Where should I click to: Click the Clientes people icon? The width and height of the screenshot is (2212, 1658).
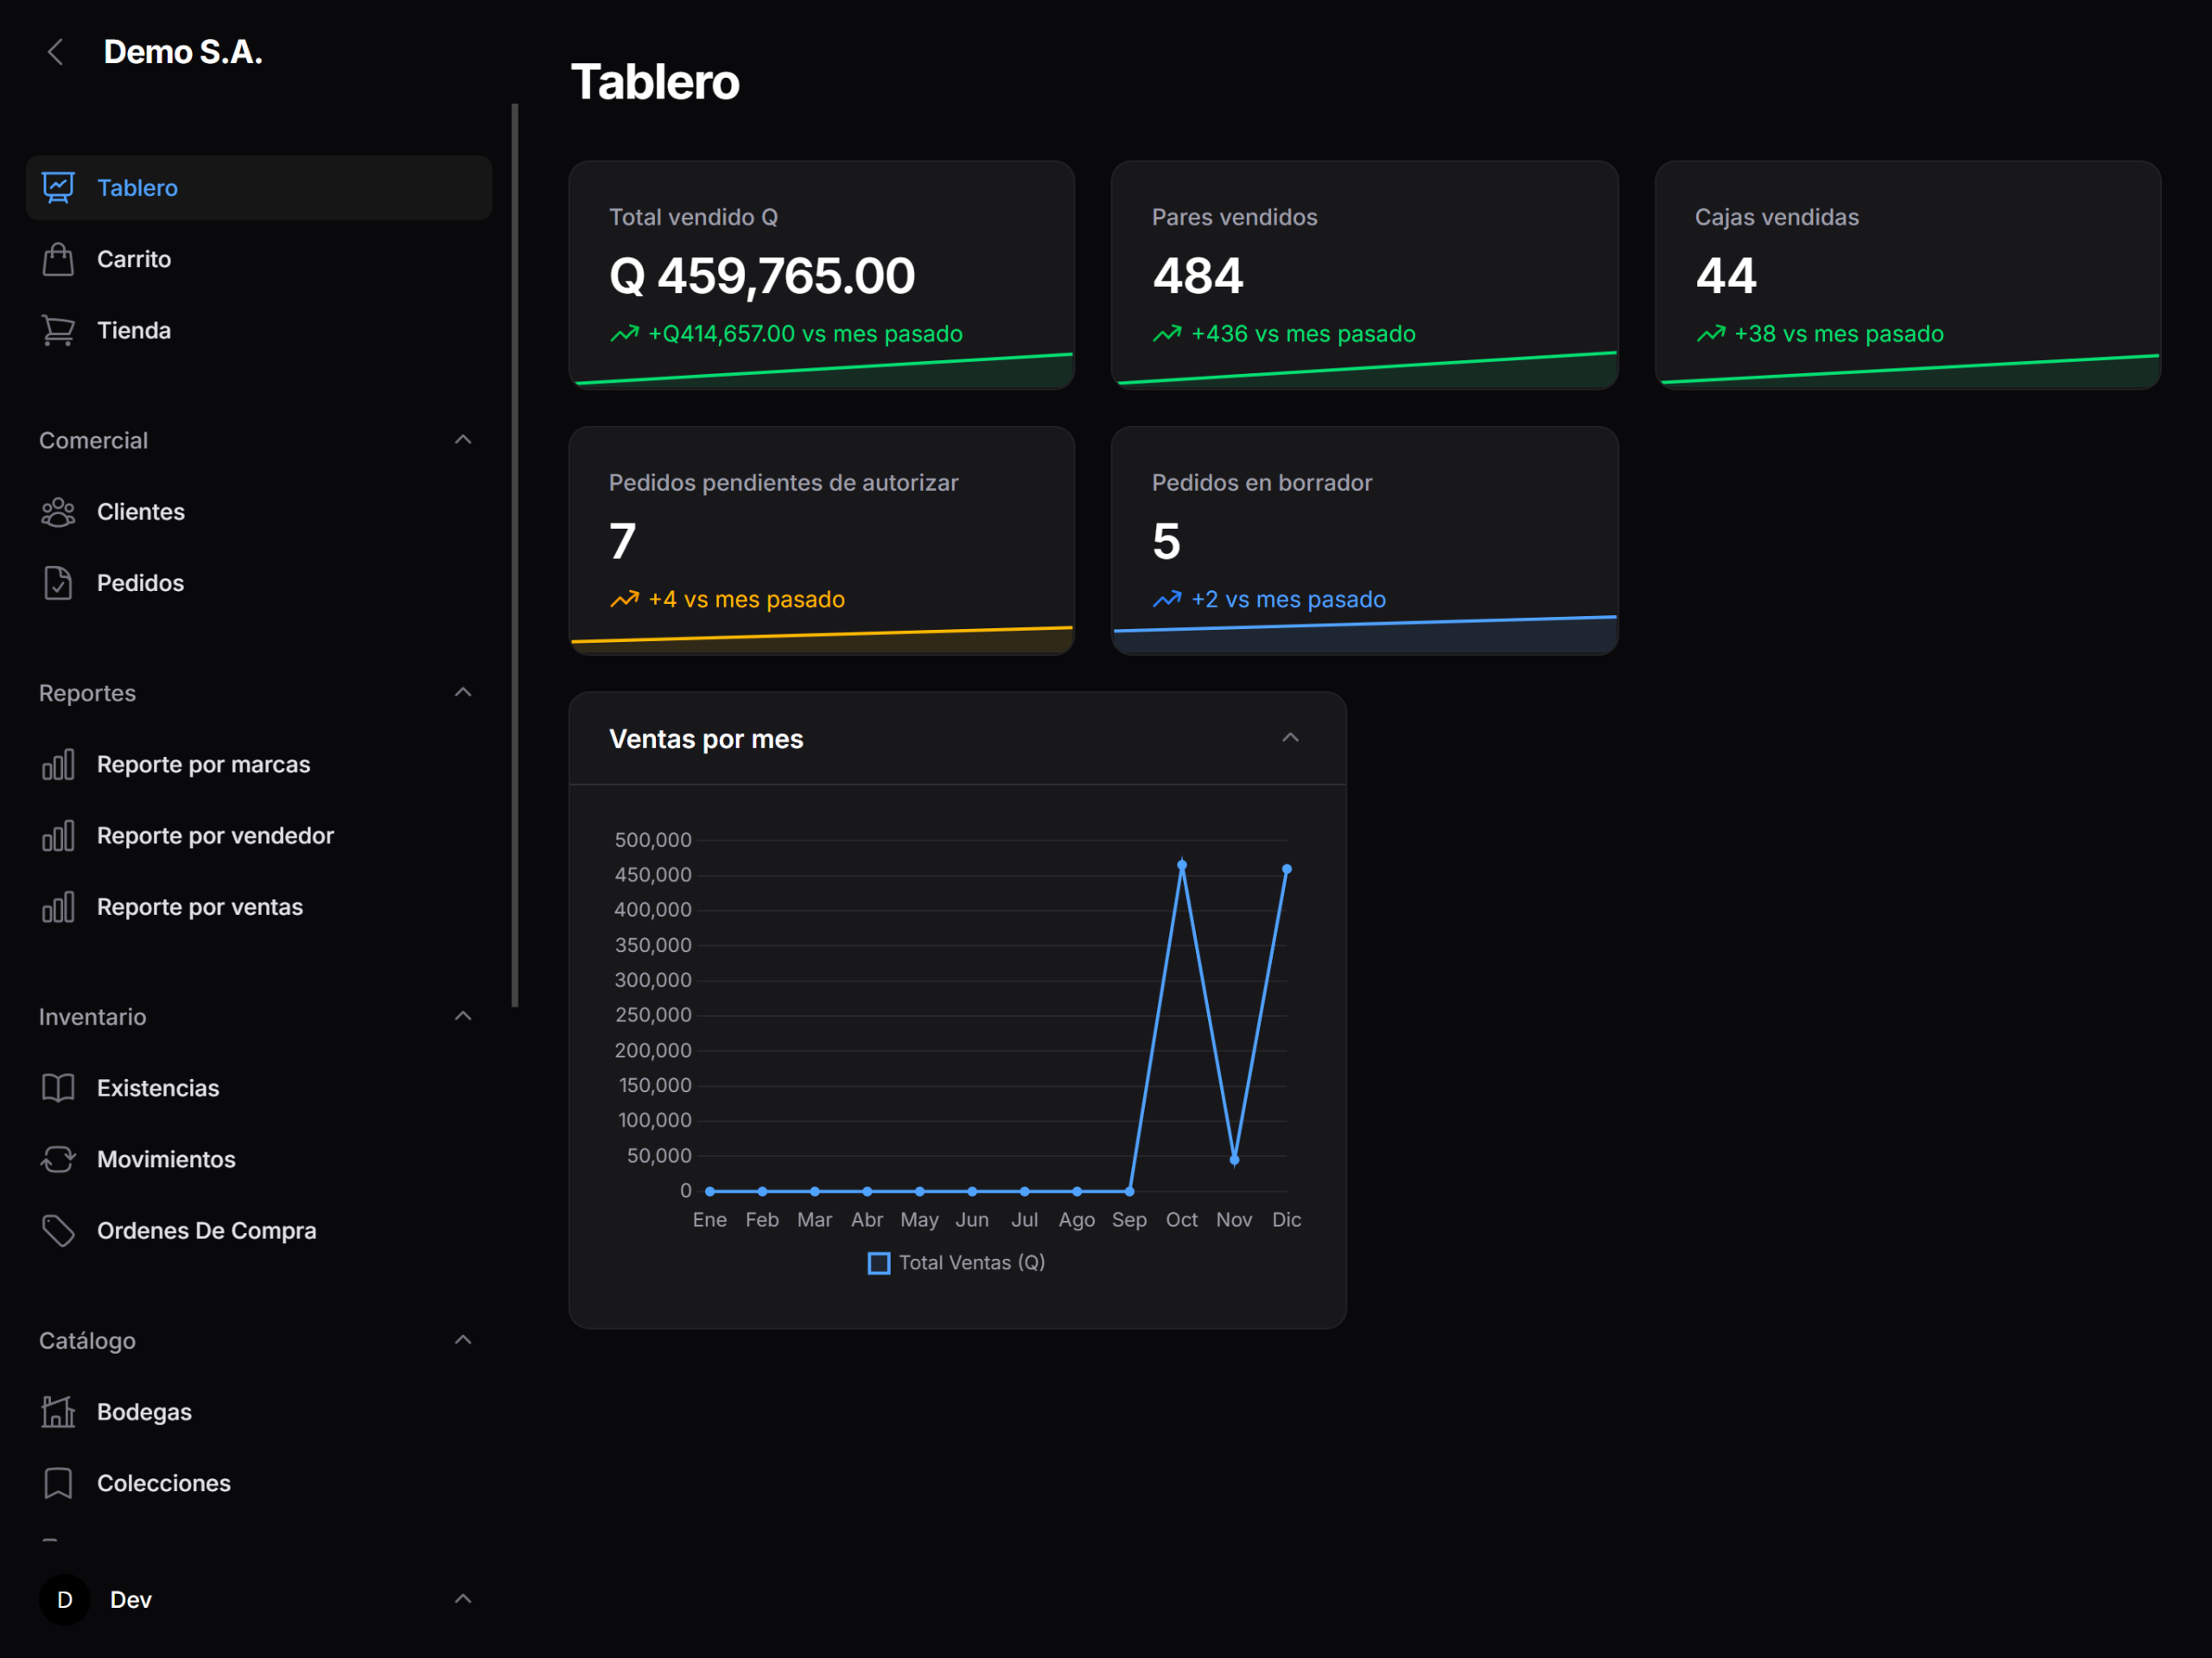[x=58, y=512]
